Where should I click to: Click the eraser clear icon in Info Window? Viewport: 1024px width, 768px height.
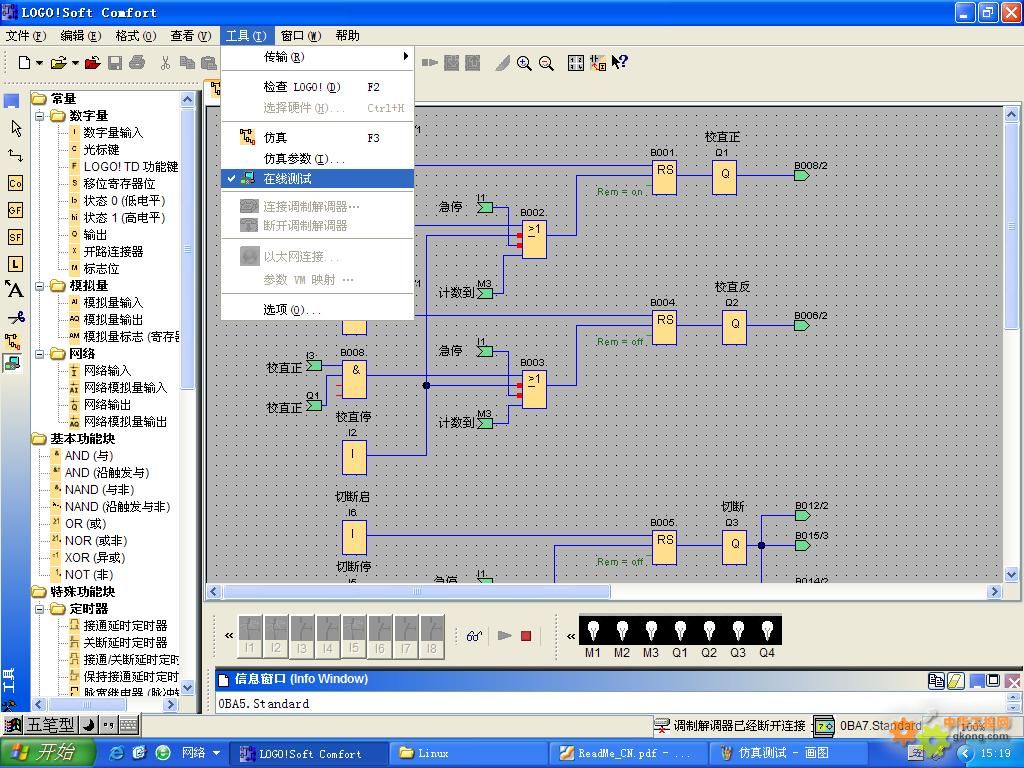coord(955,681)
